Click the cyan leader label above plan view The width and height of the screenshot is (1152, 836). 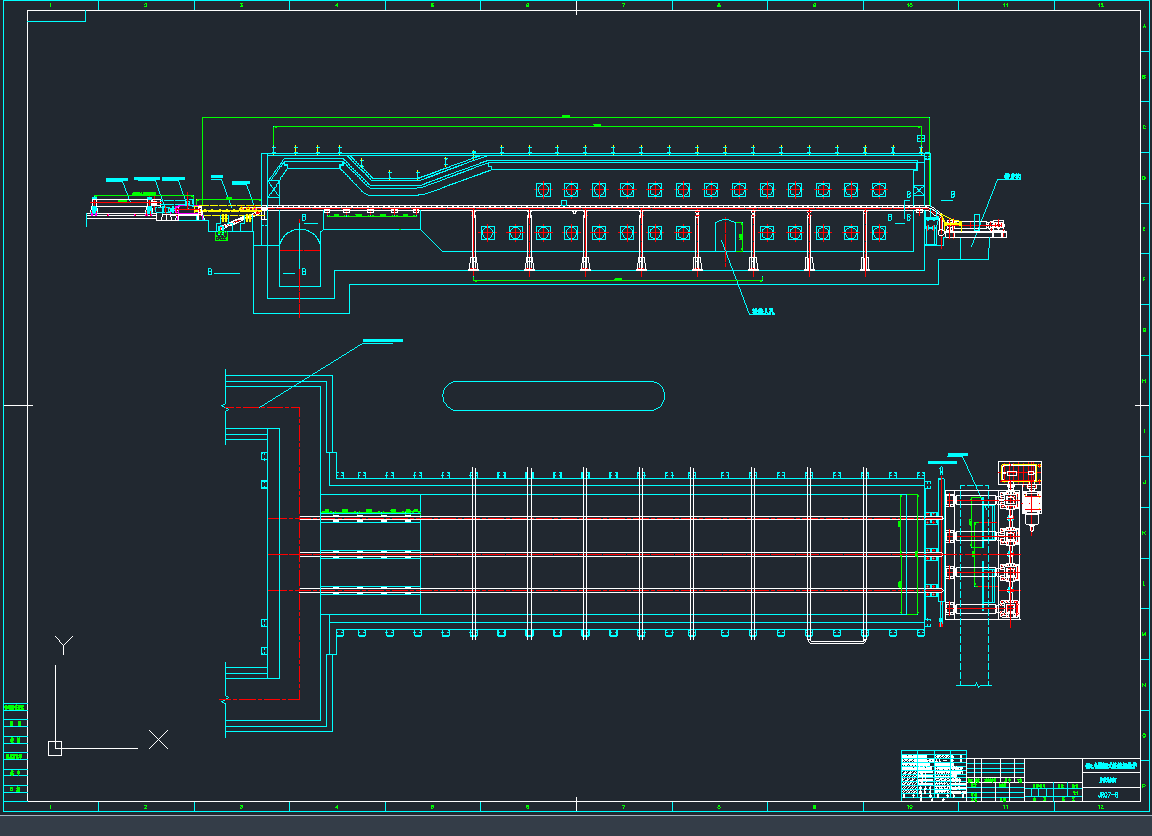382,341
